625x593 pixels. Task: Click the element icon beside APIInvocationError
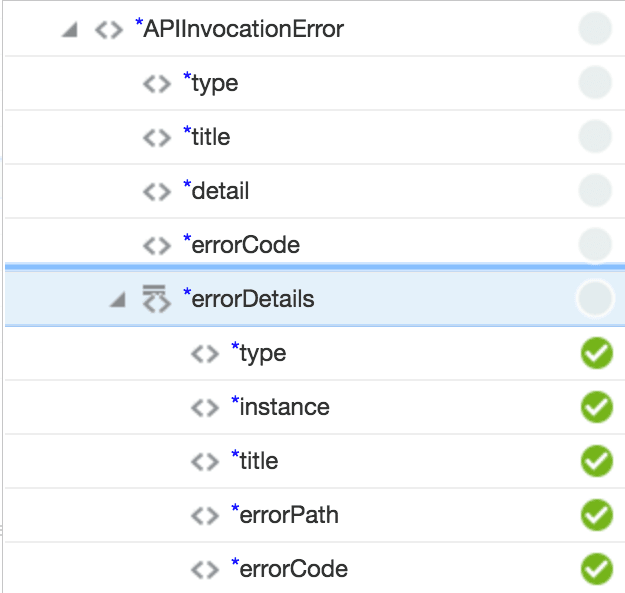pos(108,29)
